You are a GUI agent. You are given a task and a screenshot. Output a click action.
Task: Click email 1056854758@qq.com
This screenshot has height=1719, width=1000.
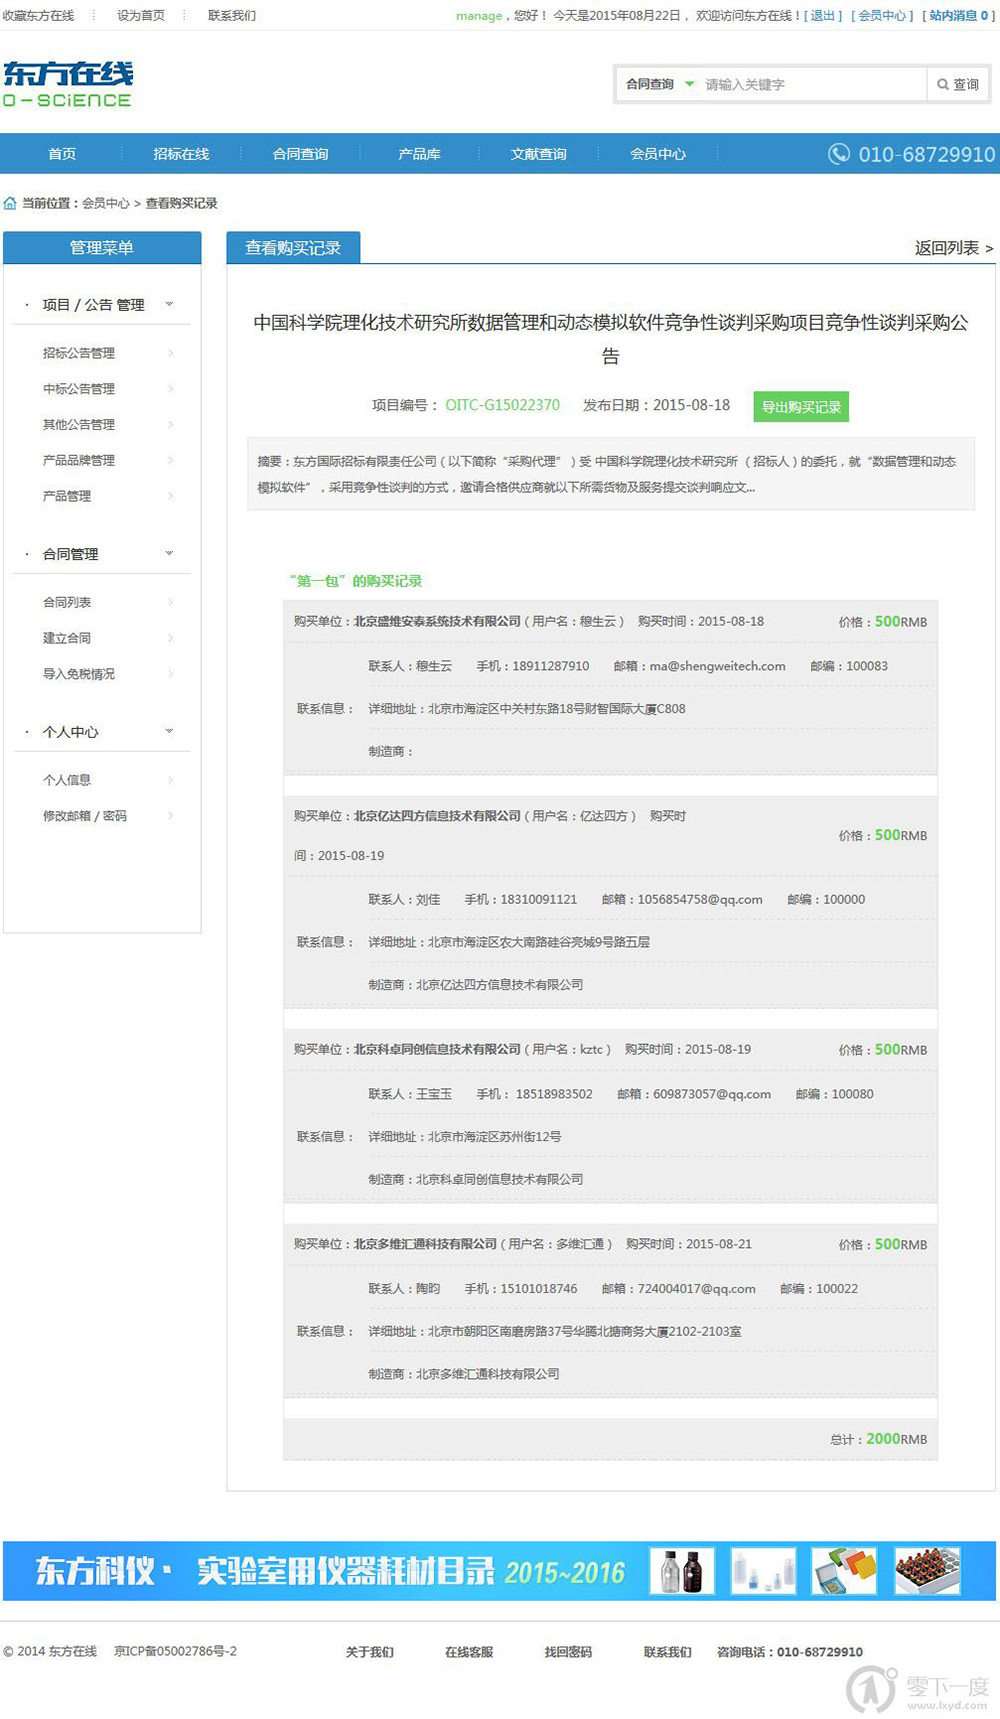tap(700, 899)
